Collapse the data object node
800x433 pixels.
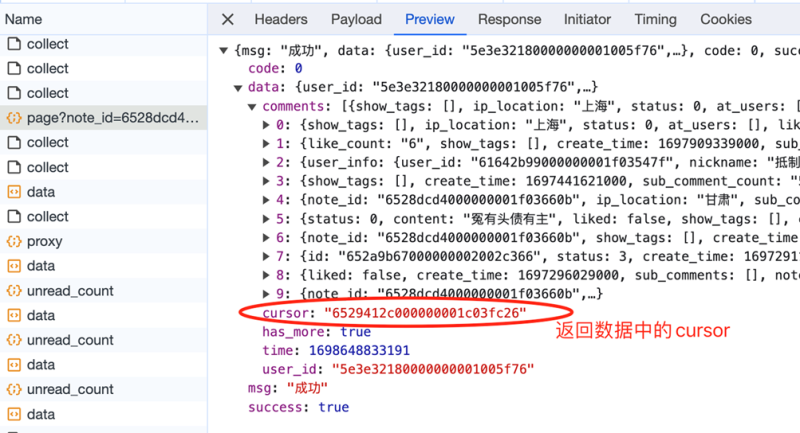(238, 88)
